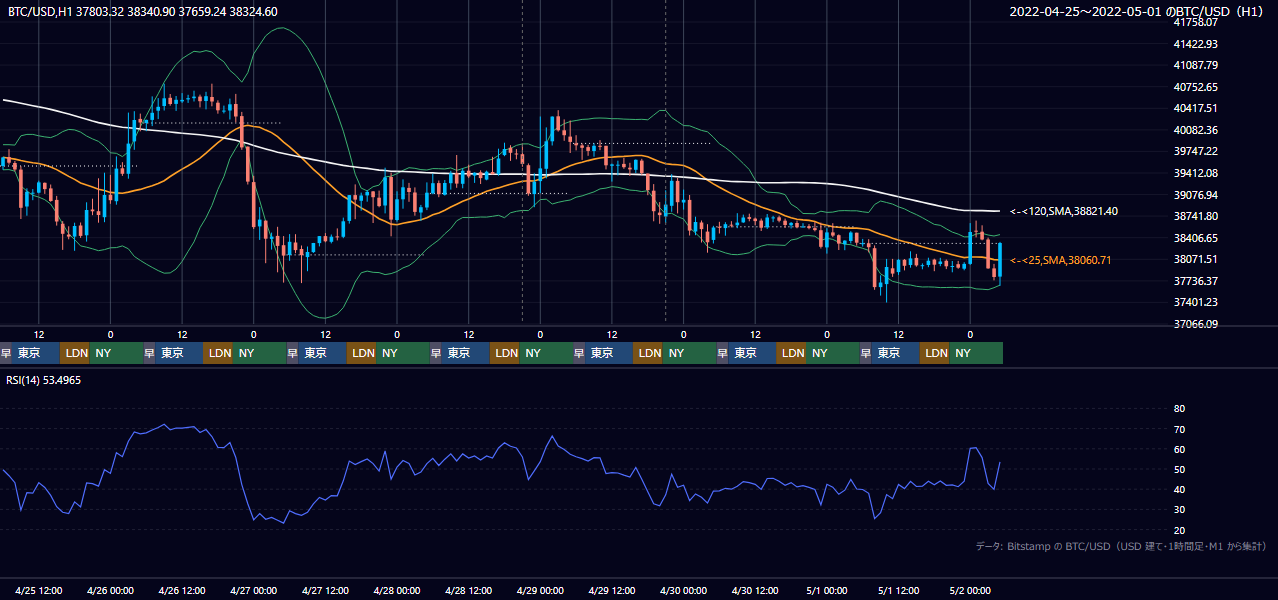
Task: Click the RSI axis value 50
Action: tap(1179, 469)
